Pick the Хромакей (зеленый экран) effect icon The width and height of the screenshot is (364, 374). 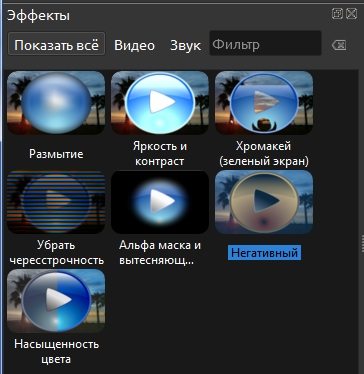(264, 103)
